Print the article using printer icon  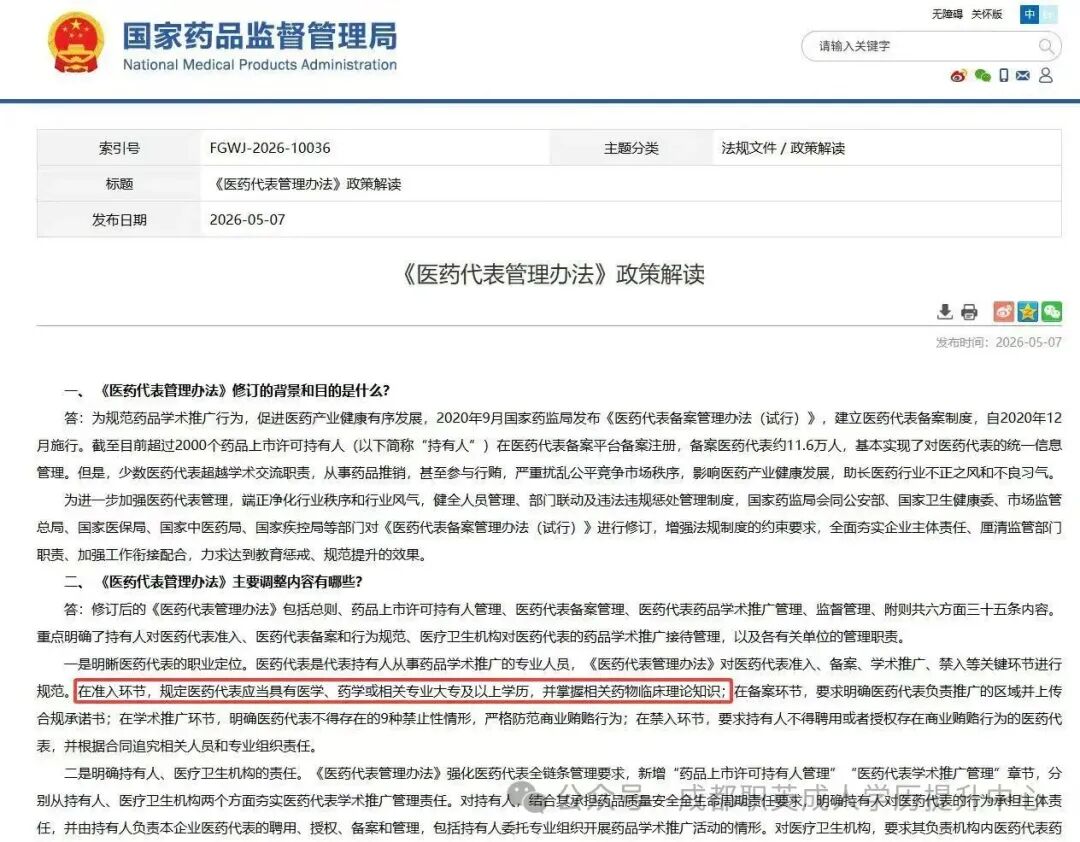tap(969, 312)
